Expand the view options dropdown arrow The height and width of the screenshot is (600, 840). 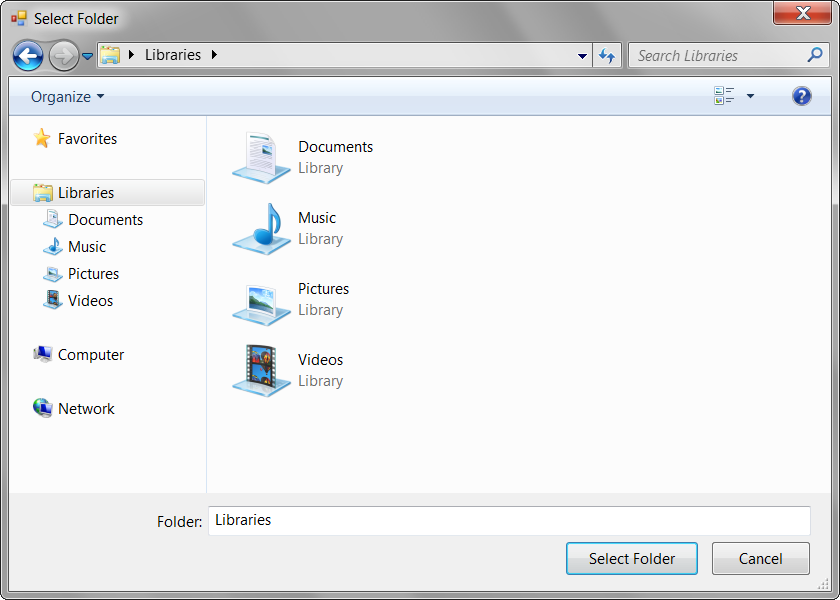tap(750, 97)
